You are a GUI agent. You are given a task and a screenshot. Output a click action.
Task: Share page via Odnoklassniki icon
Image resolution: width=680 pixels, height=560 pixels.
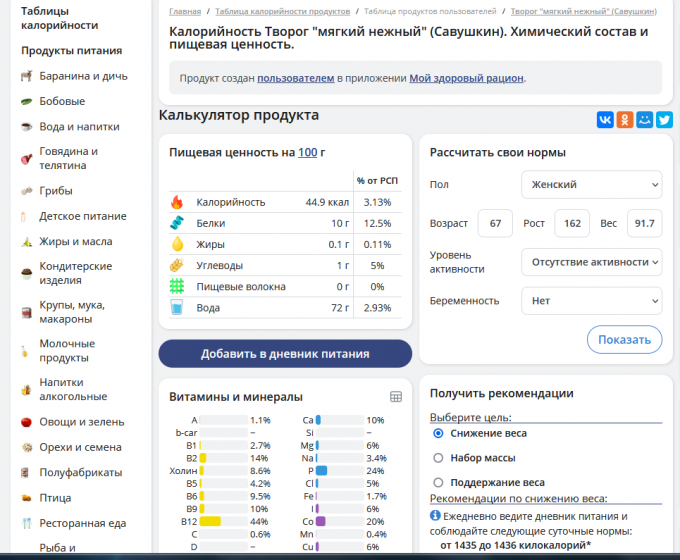pos(625,119)
